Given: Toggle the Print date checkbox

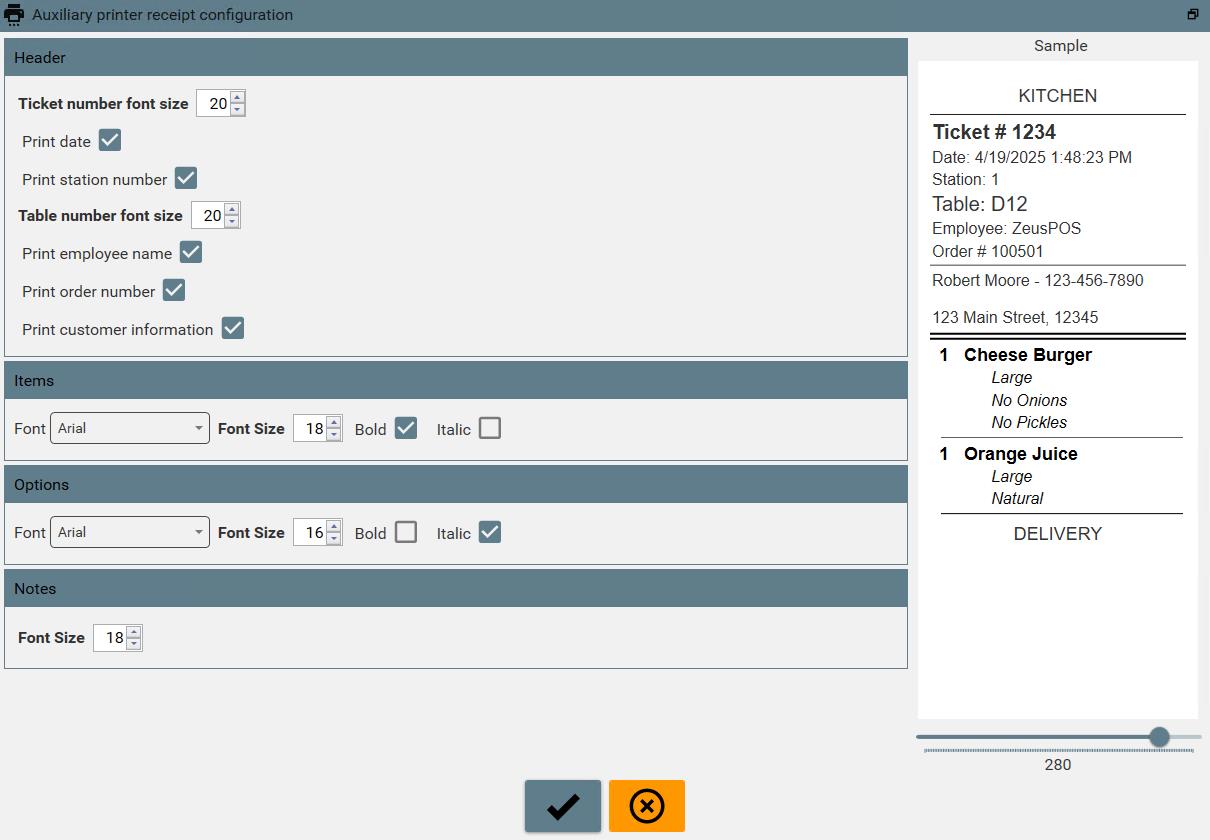Looking at the screenshot, I should pyautogui.click(x=110, y=140).
